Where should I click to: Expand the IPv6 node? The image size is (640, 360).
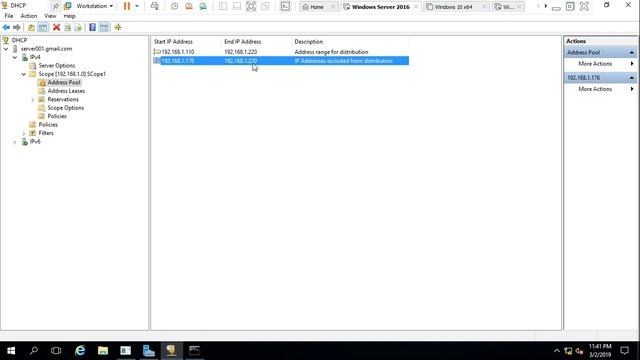point(15,142)
